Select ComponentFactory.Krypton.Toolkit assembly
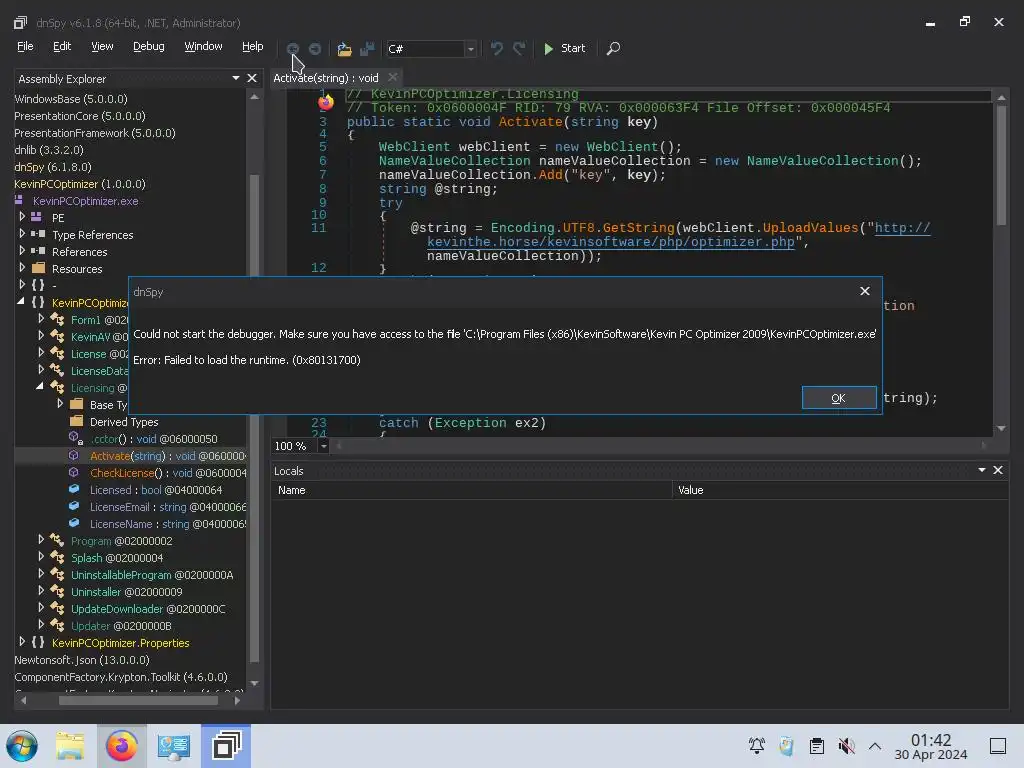 tap(121, 677)
